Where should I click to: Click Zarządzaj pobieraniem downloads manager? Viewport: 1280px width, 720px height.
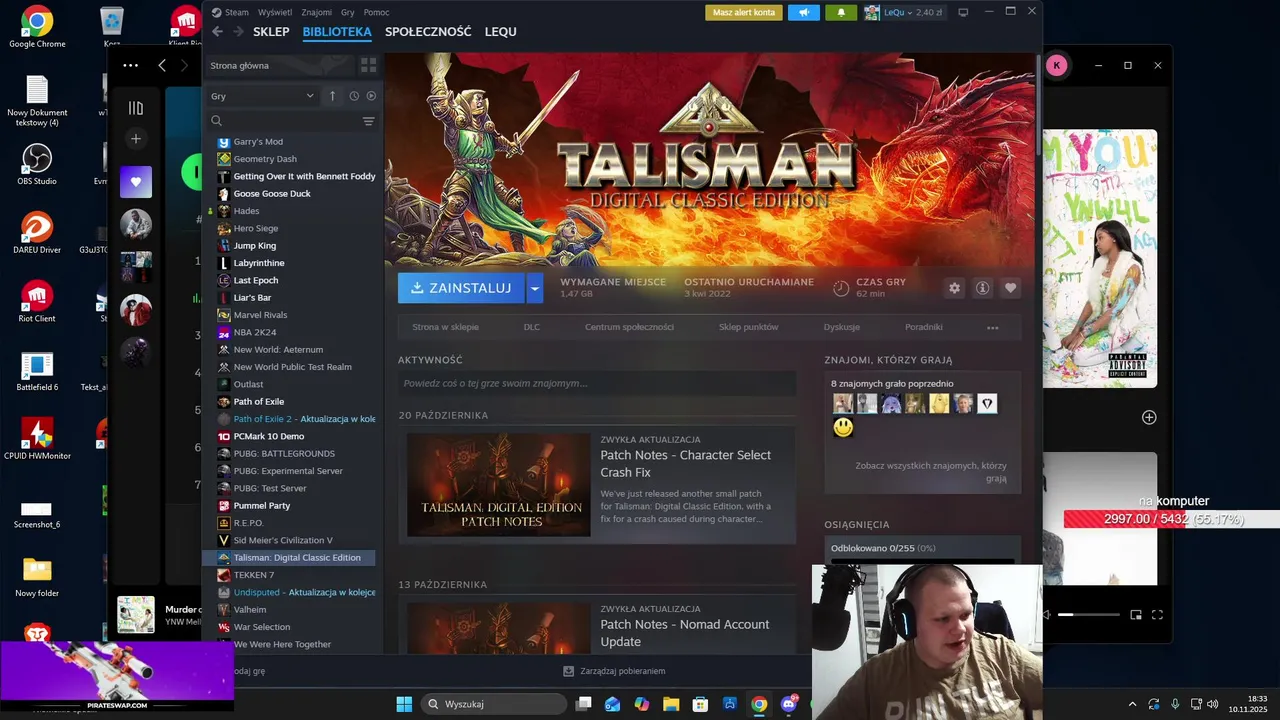coord(614,671)
